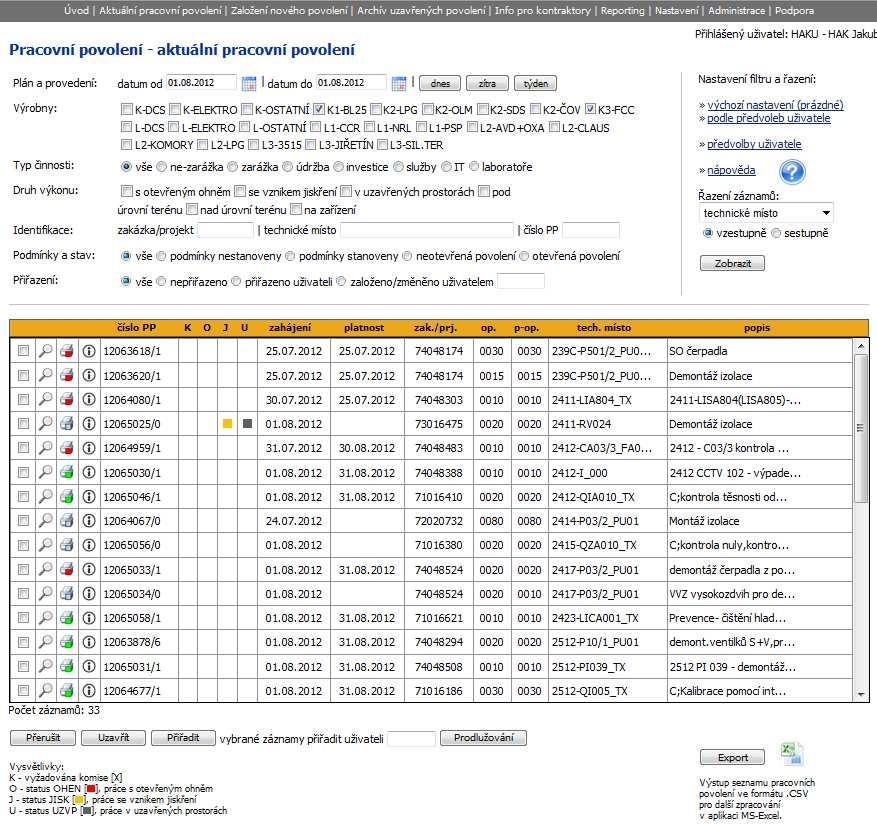Screen dimensions: 877x831
Task: Click the 'dnes' date button
Action: 440,83
